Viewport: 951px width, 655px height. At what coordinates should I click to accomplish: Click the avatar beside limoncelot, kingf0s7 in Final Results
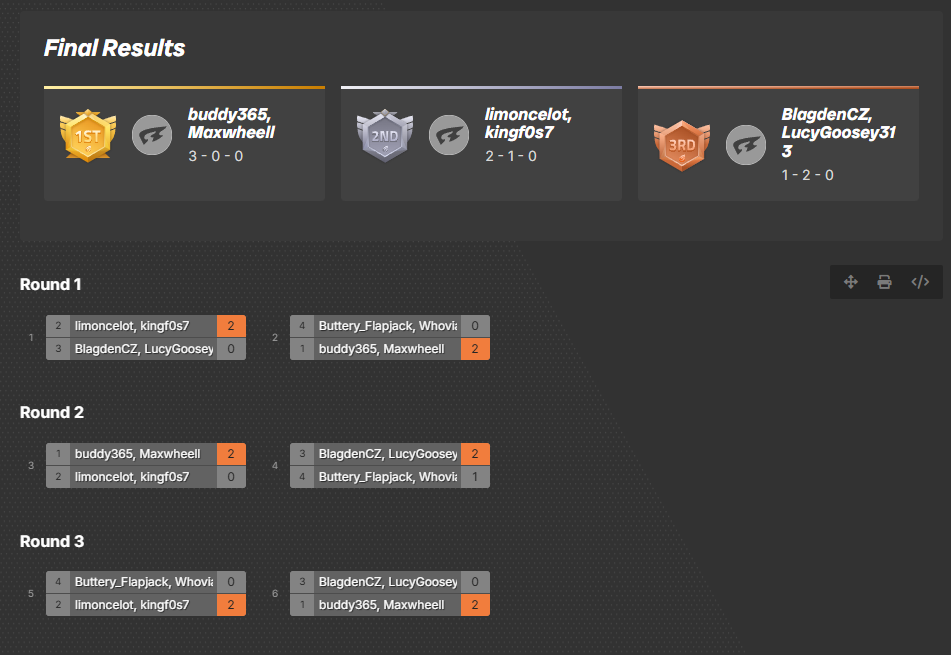click(449, 136)
